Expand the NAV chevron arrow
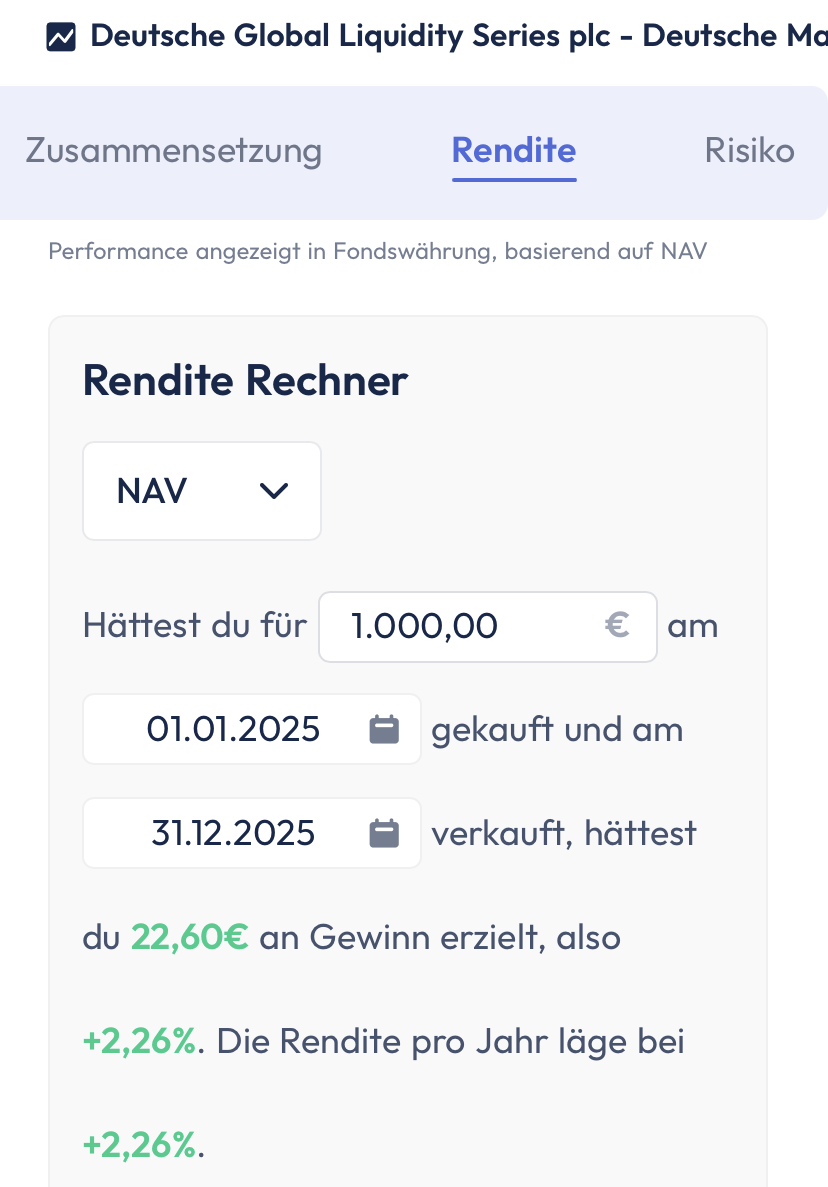The width and height of the screenshot is (828, 1187). [273, 491]
